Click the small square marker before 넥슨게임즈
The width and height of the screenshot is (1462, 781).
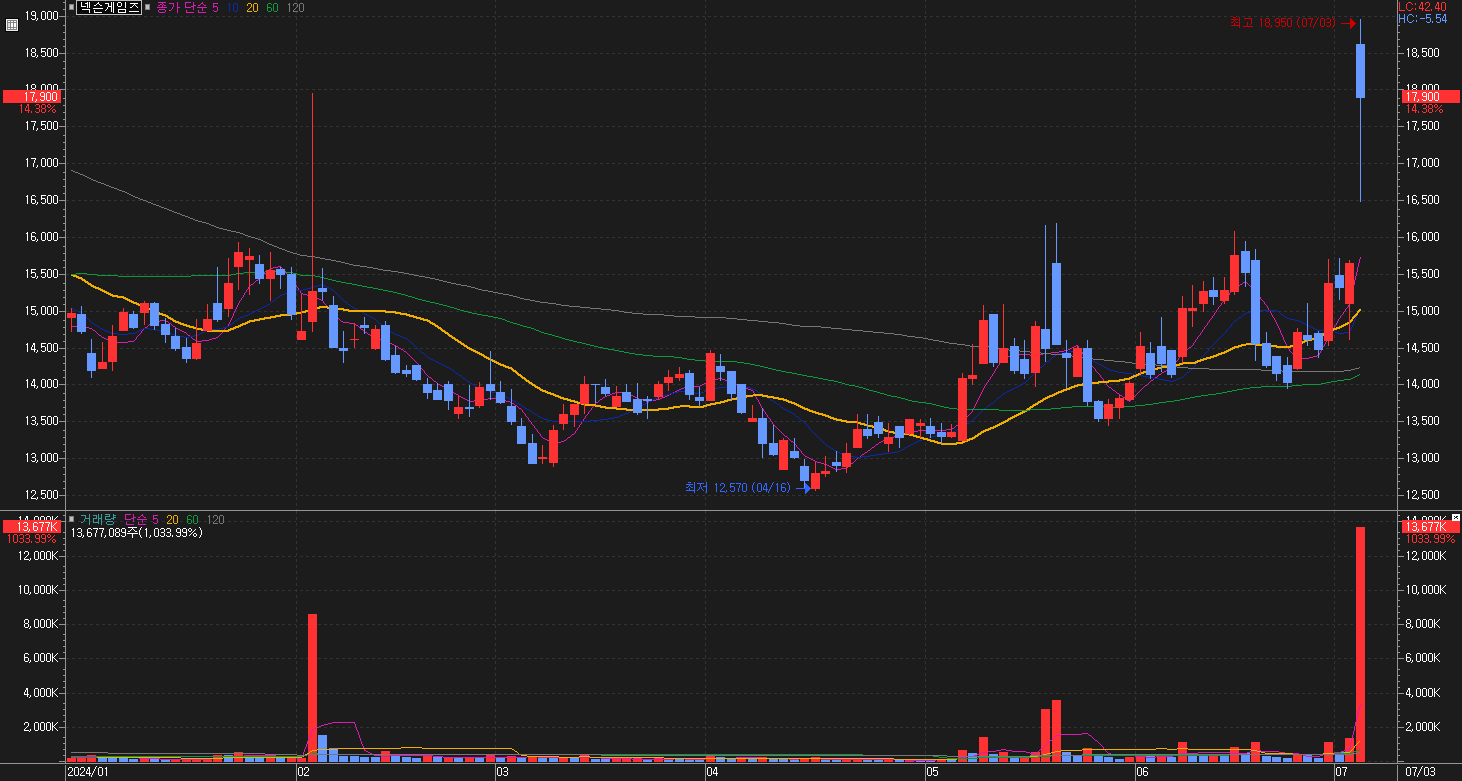click(x=71, y=7)
